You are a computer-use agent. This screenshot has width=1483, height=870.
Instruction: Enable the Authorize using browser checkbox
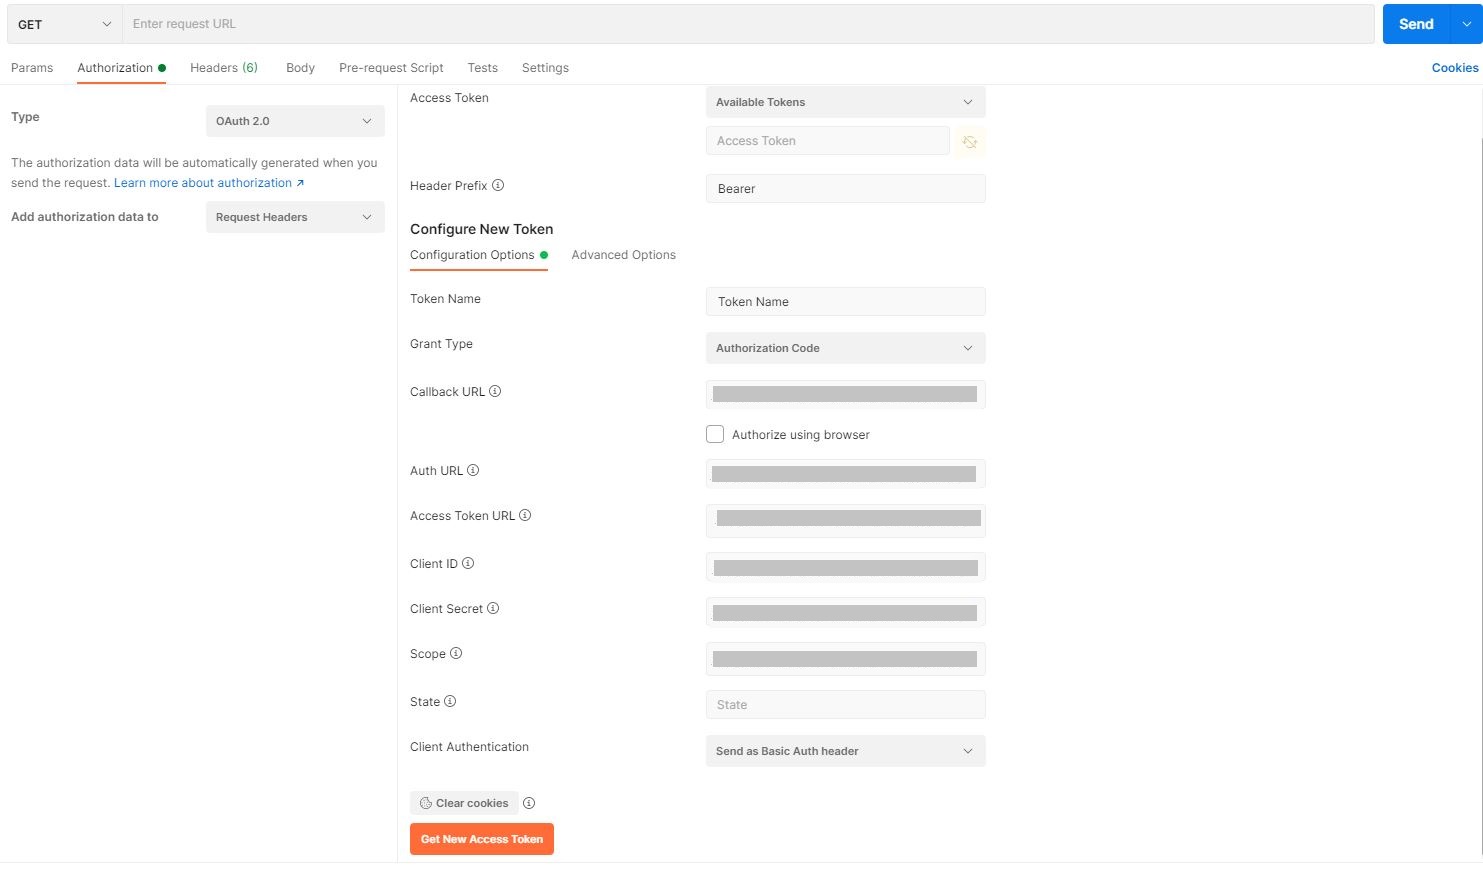tap(715, 434)
